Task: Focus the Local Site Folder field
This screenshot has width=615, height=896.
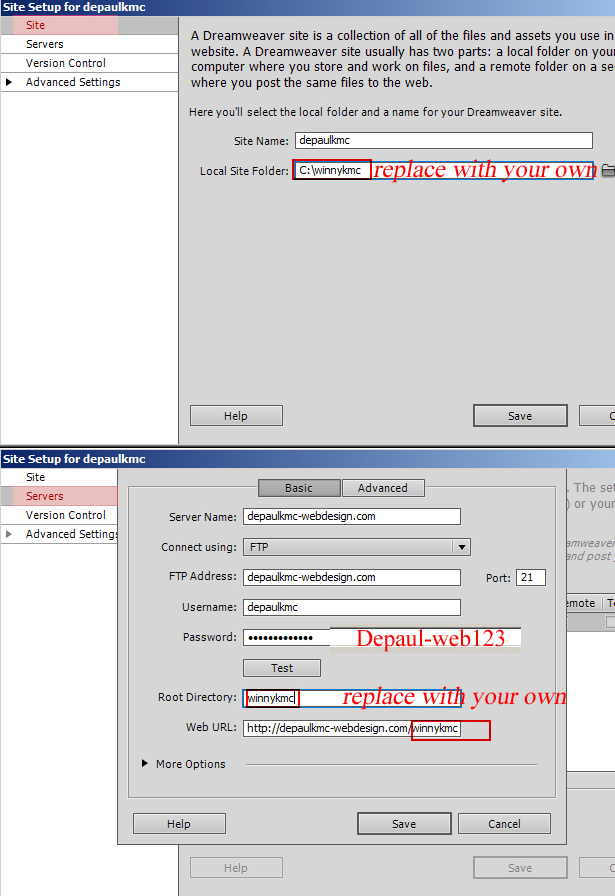Action: (444, 170)
